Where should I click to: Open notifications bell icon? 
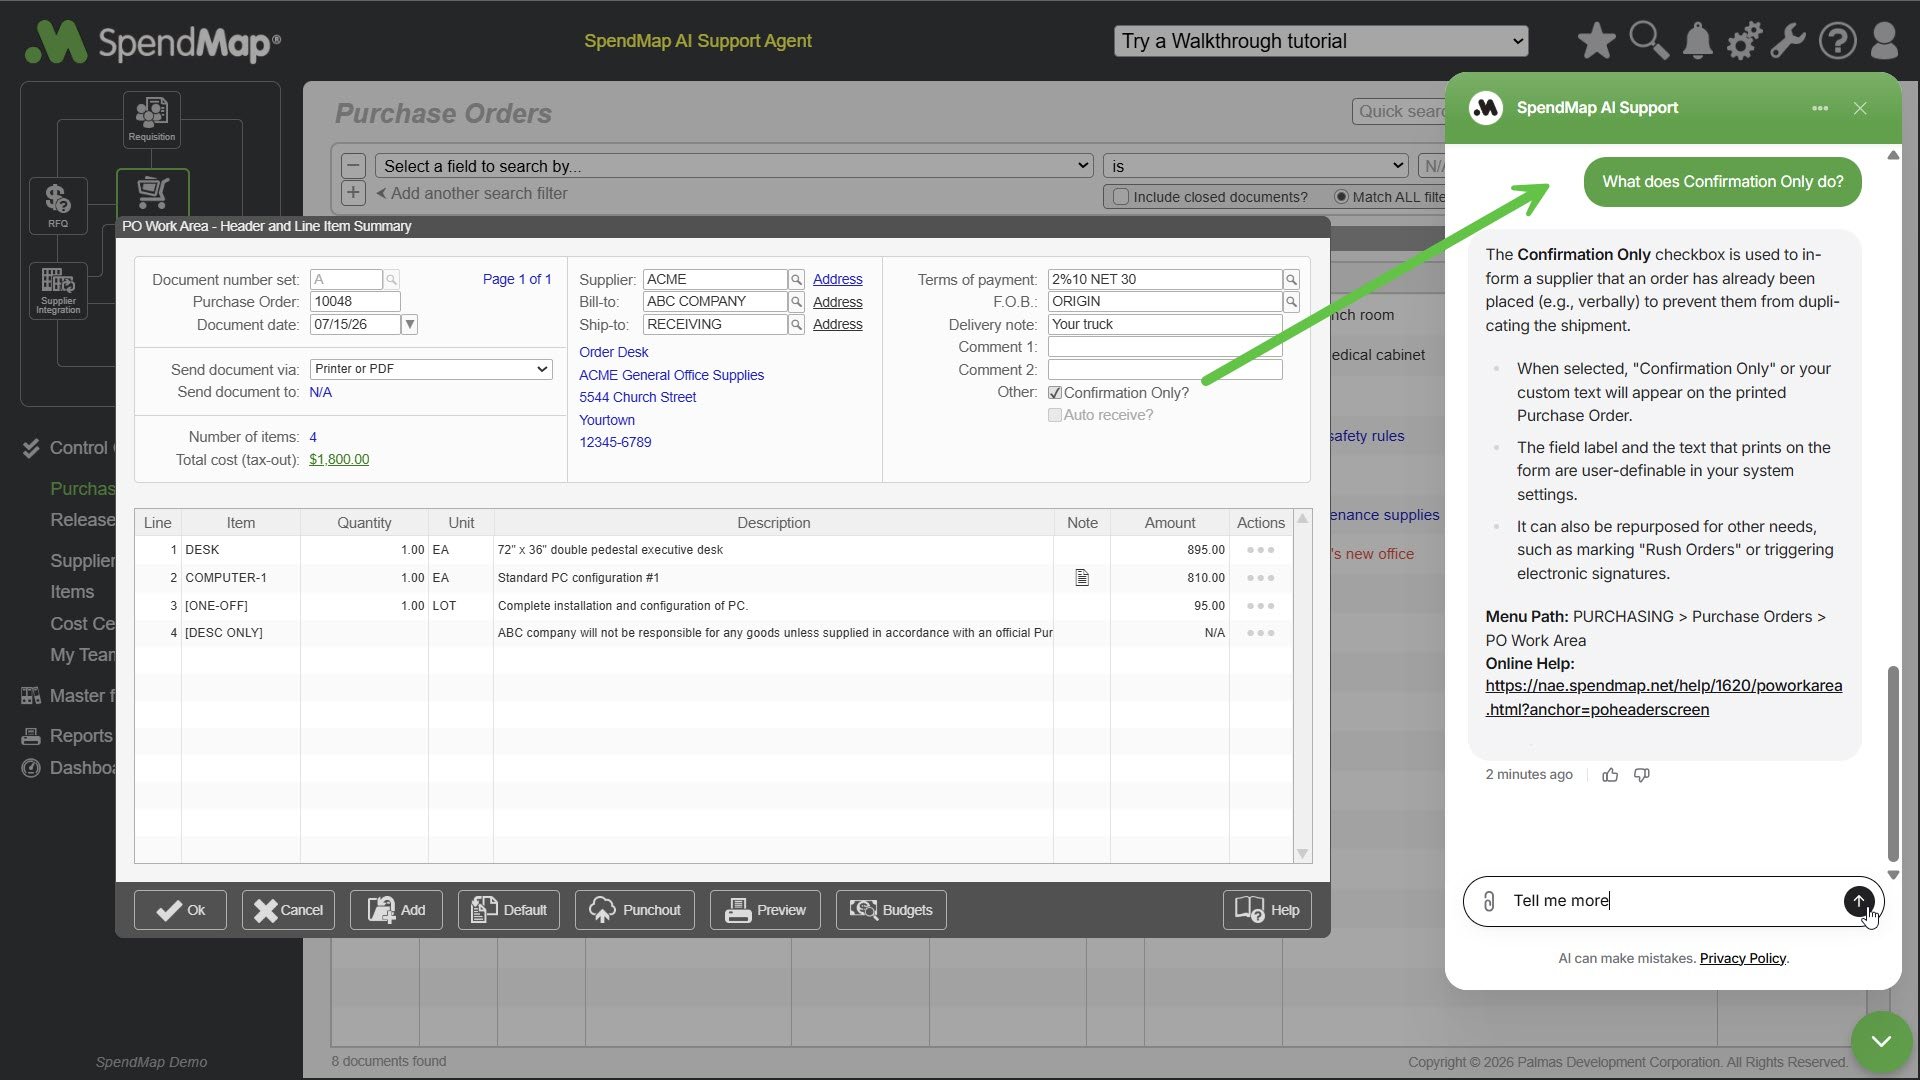coord(1697,41)
